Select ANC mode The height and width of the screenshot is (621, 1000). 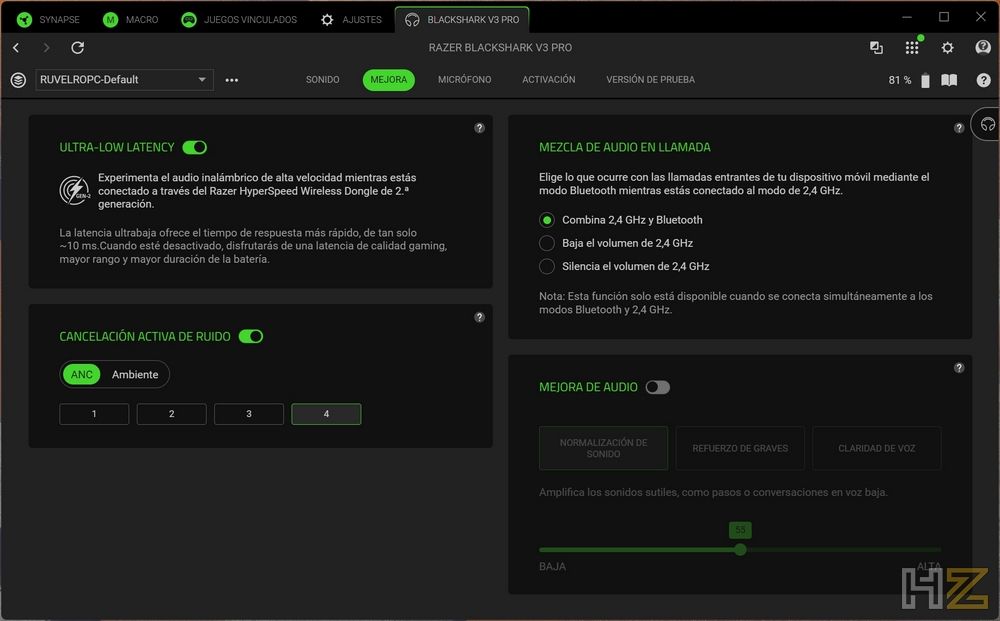(x=82, y=374)
